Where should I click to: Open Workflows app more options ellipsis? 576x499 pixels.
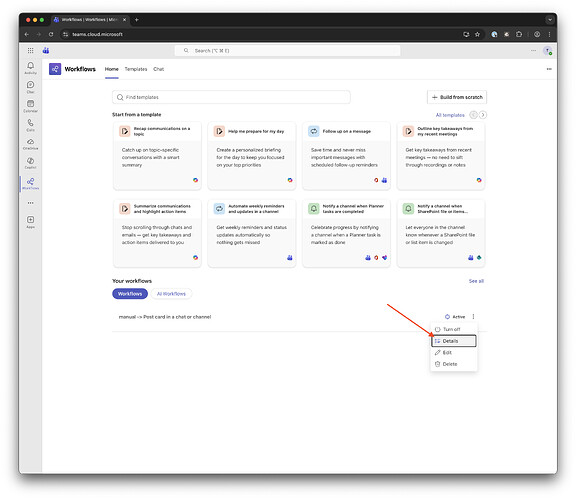click(x=549, y=69)
